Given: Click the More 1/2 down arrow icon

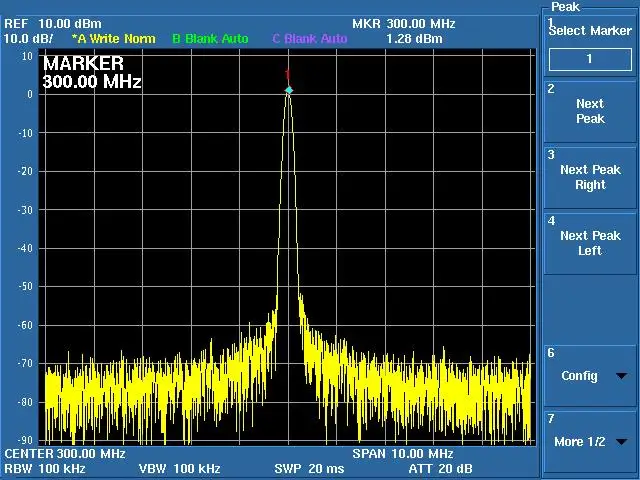Looking at the screenshot, I should [622, 442].
